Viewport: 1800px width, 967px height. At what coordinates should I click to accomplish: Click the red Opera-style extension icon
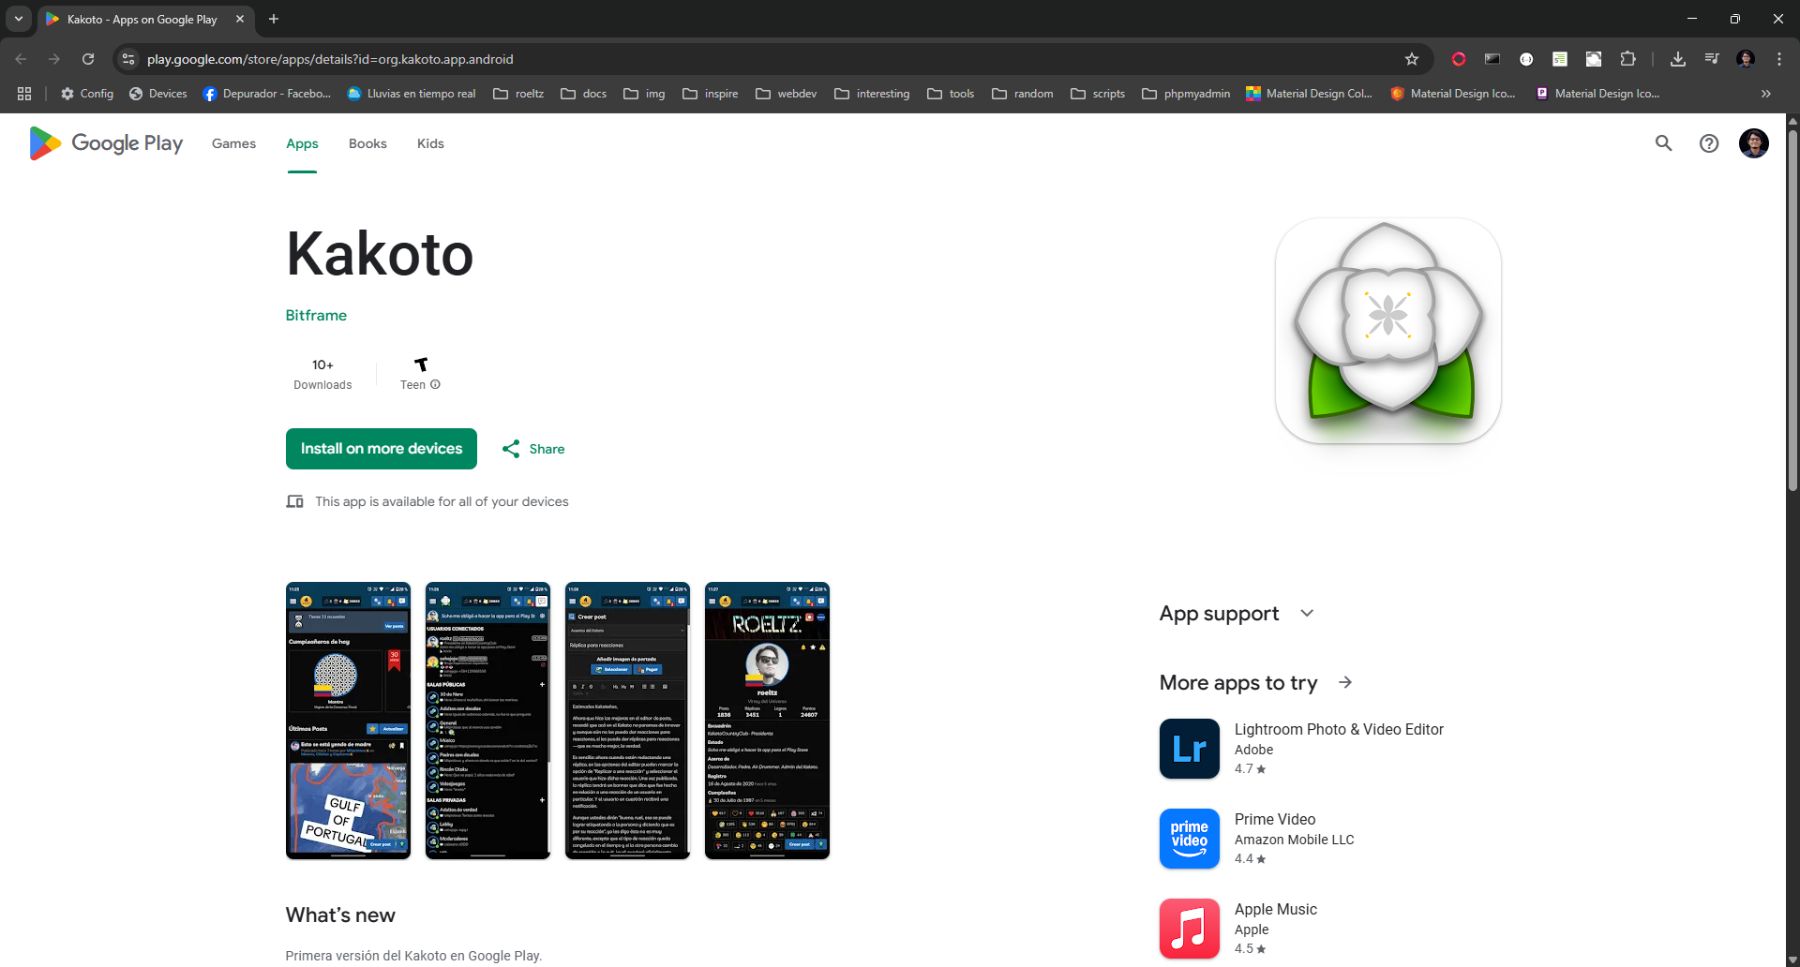pyautogui.click(x=1459, y=59)
